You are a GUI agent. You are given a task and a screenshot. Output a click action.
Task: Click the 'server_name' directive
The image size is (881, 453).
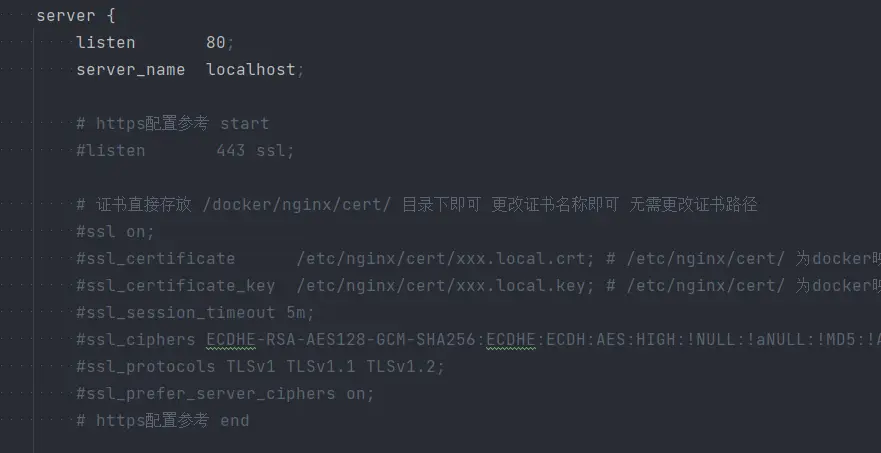point(130,70)
